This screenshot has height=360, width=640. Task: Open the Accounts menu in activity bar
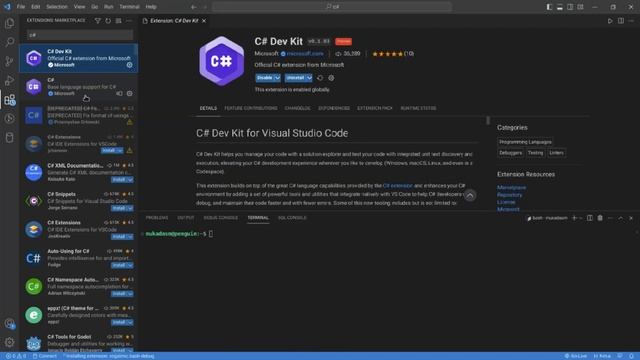[x=9, y=323]
